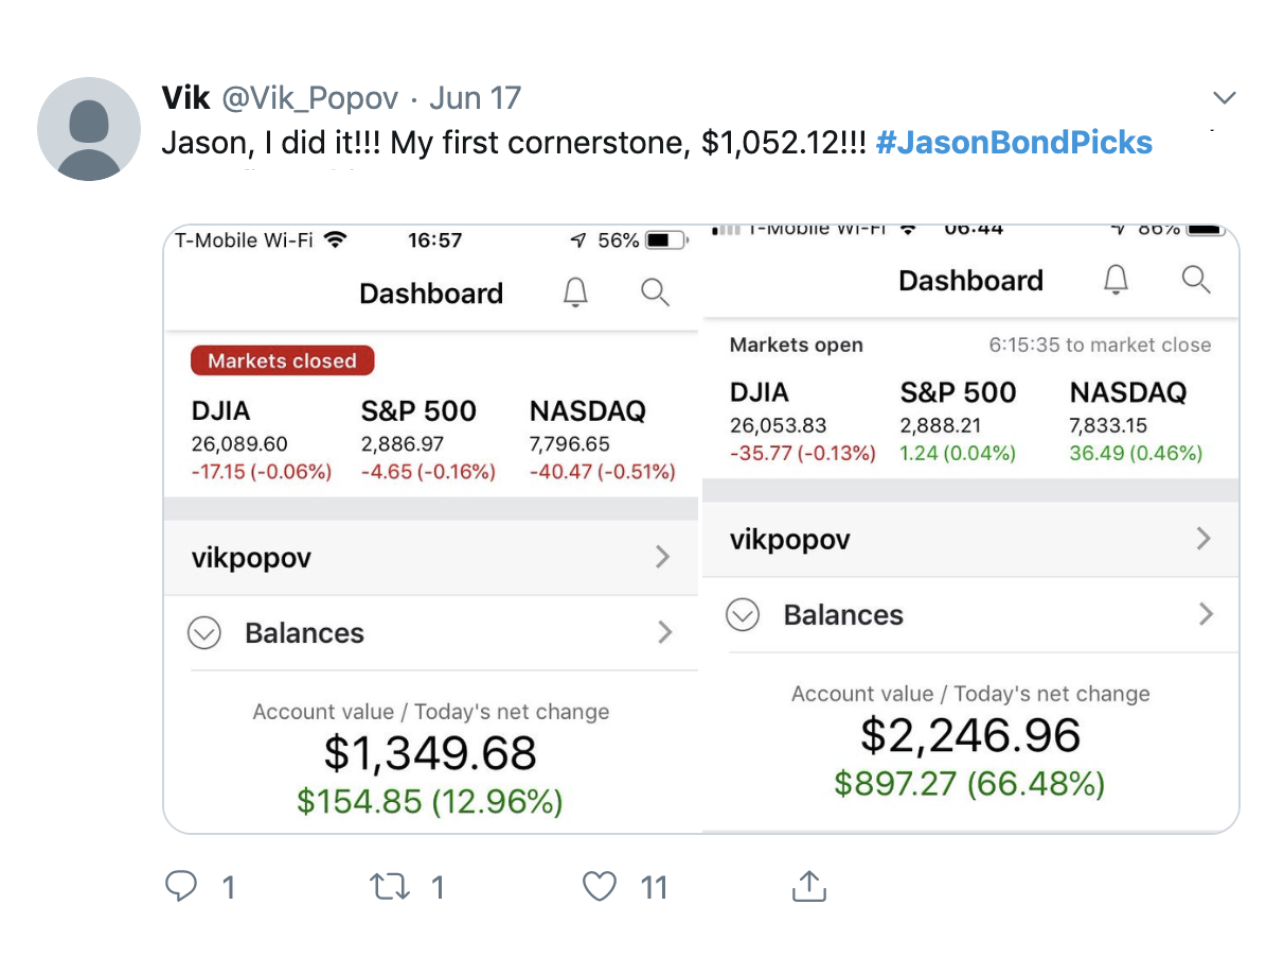Tap right dashboard notification bell icon
This screenshot has height=956, width=1262.
[1116, 279]
